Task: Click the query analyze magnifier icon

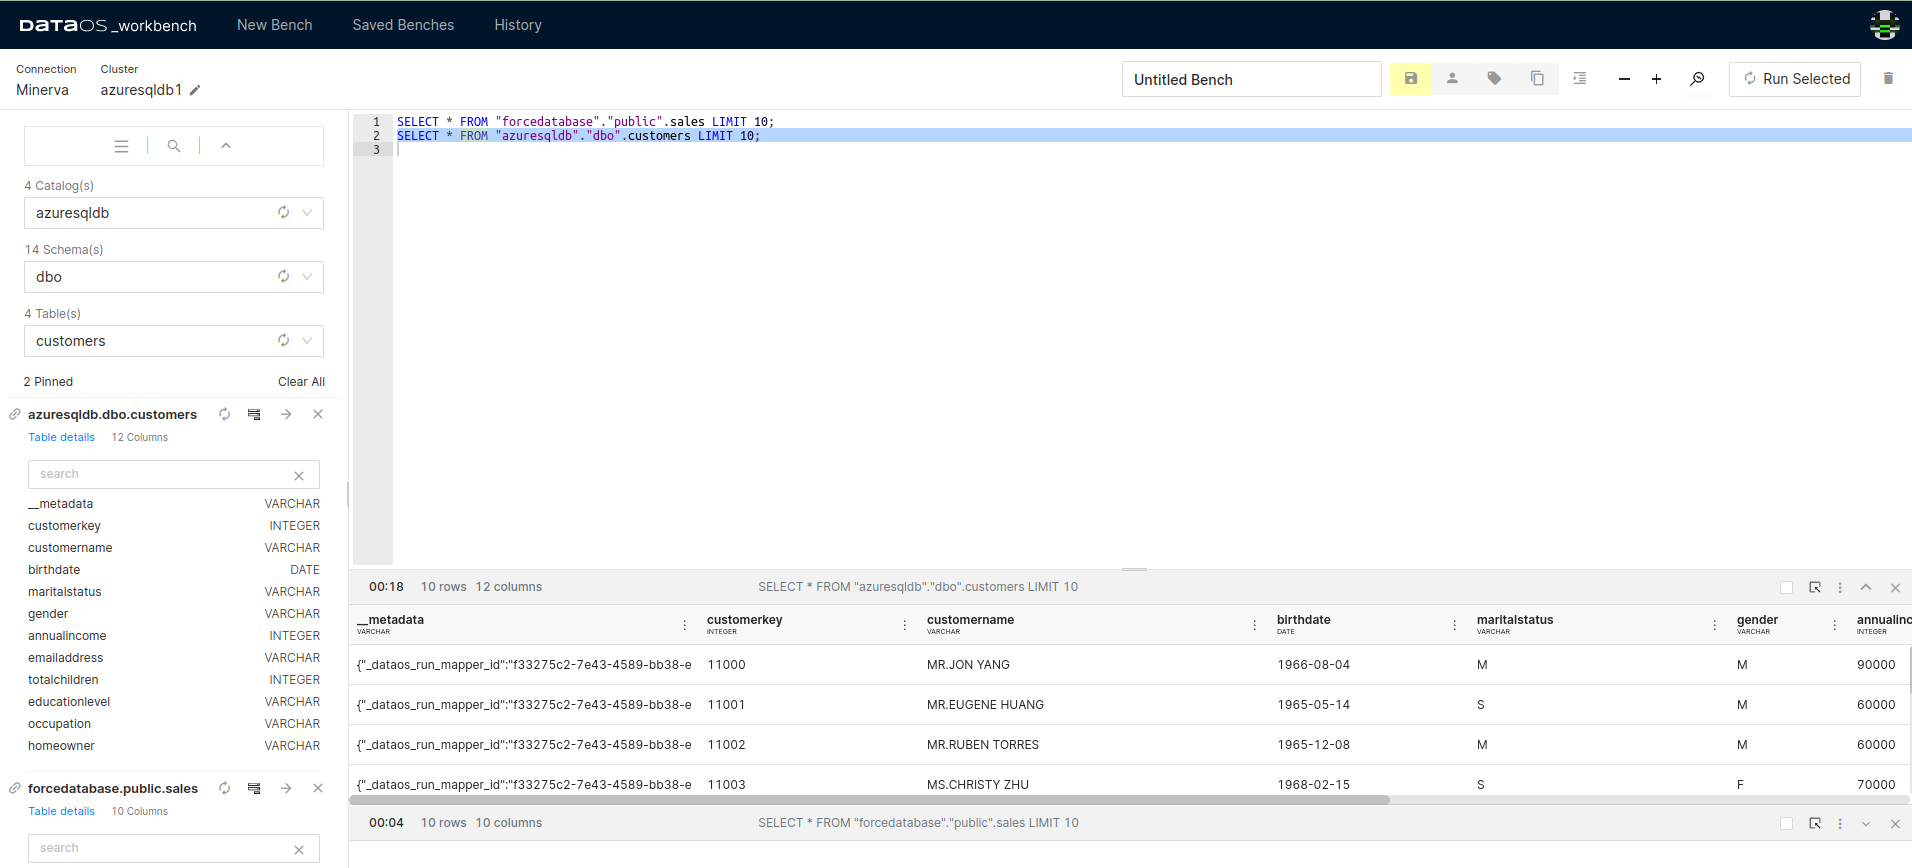Action: coord(1697,79)
